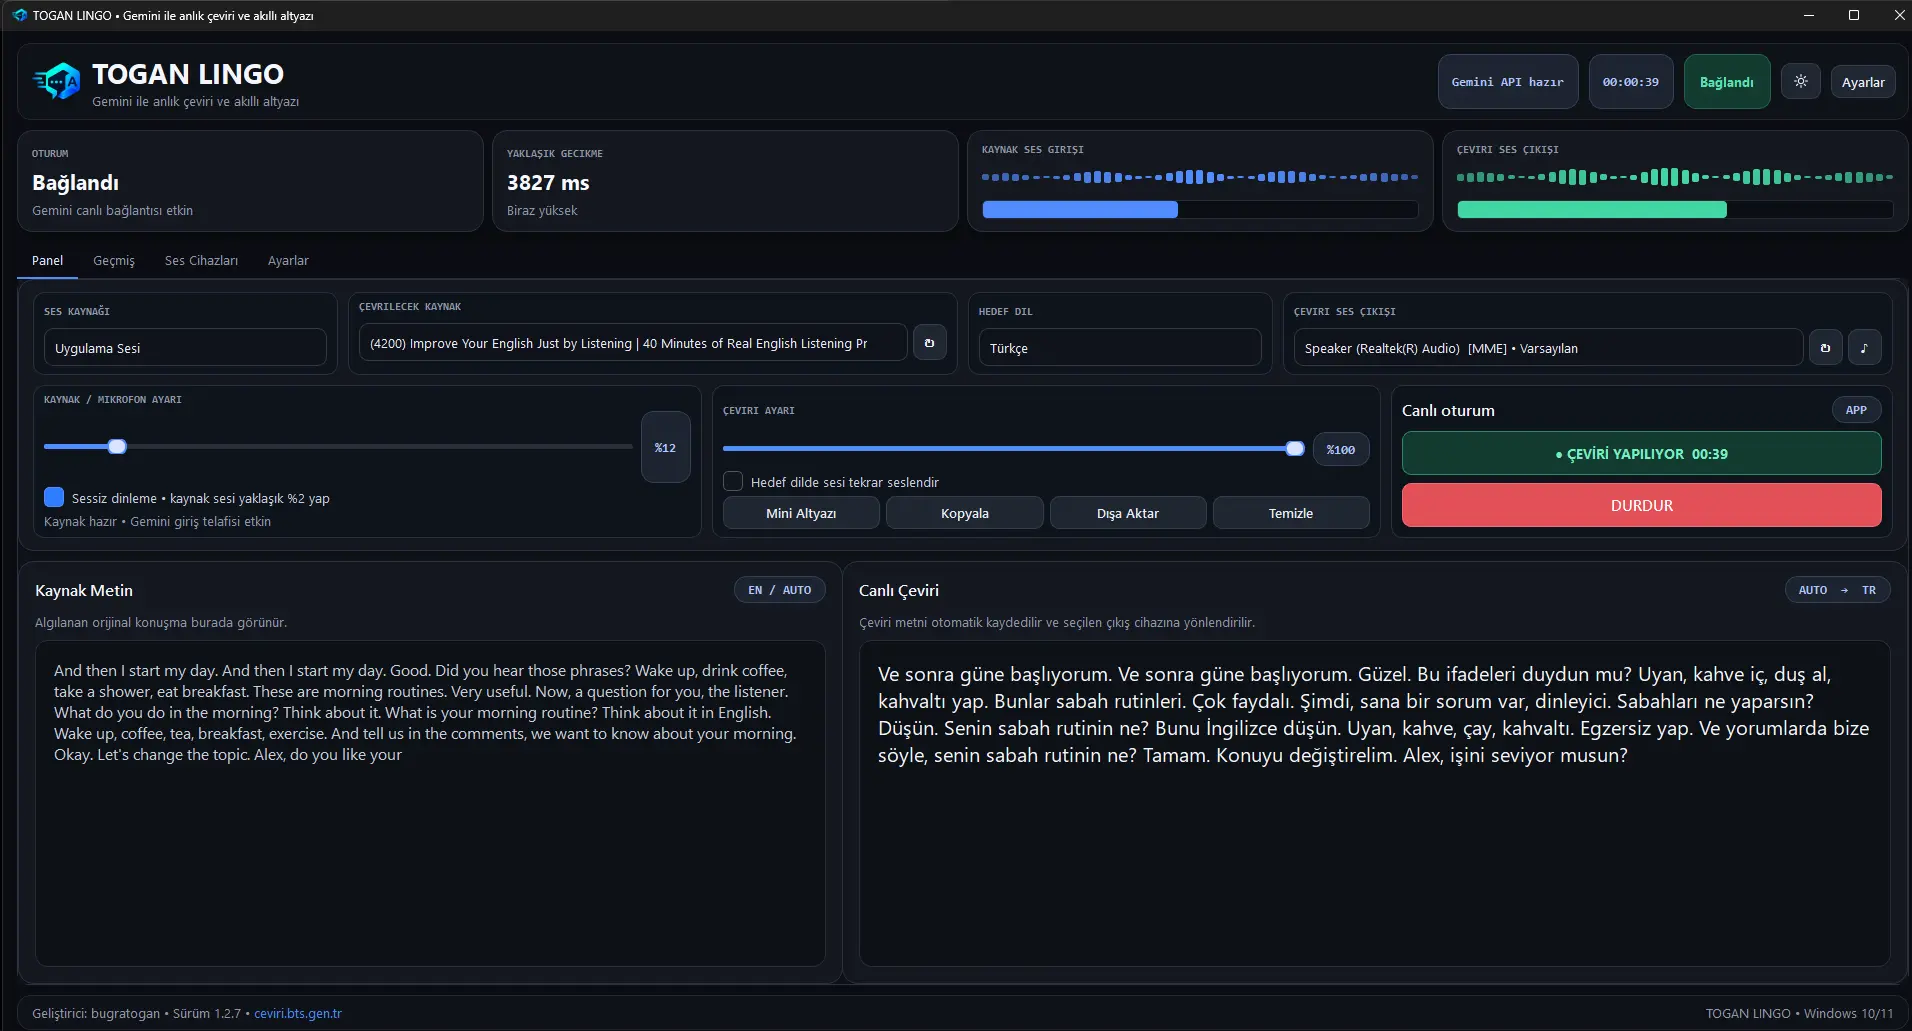
Task: Click the %100 translation level value box
Action: click(x=1341, y=449)
